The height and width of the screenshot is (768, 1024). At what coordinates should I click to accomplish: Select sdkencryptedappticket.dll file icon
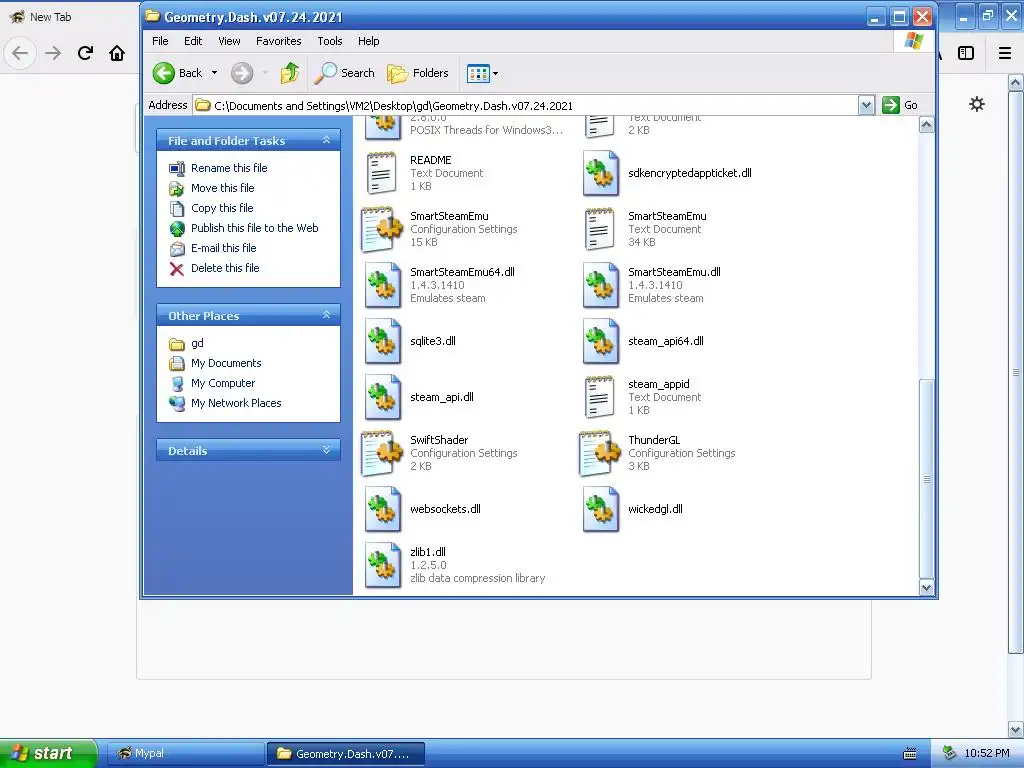[x=601, y=173]
